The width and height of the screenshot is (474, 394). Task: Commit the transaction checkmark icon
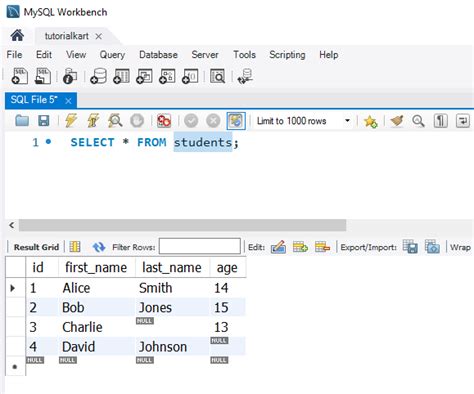pos(191,121)
